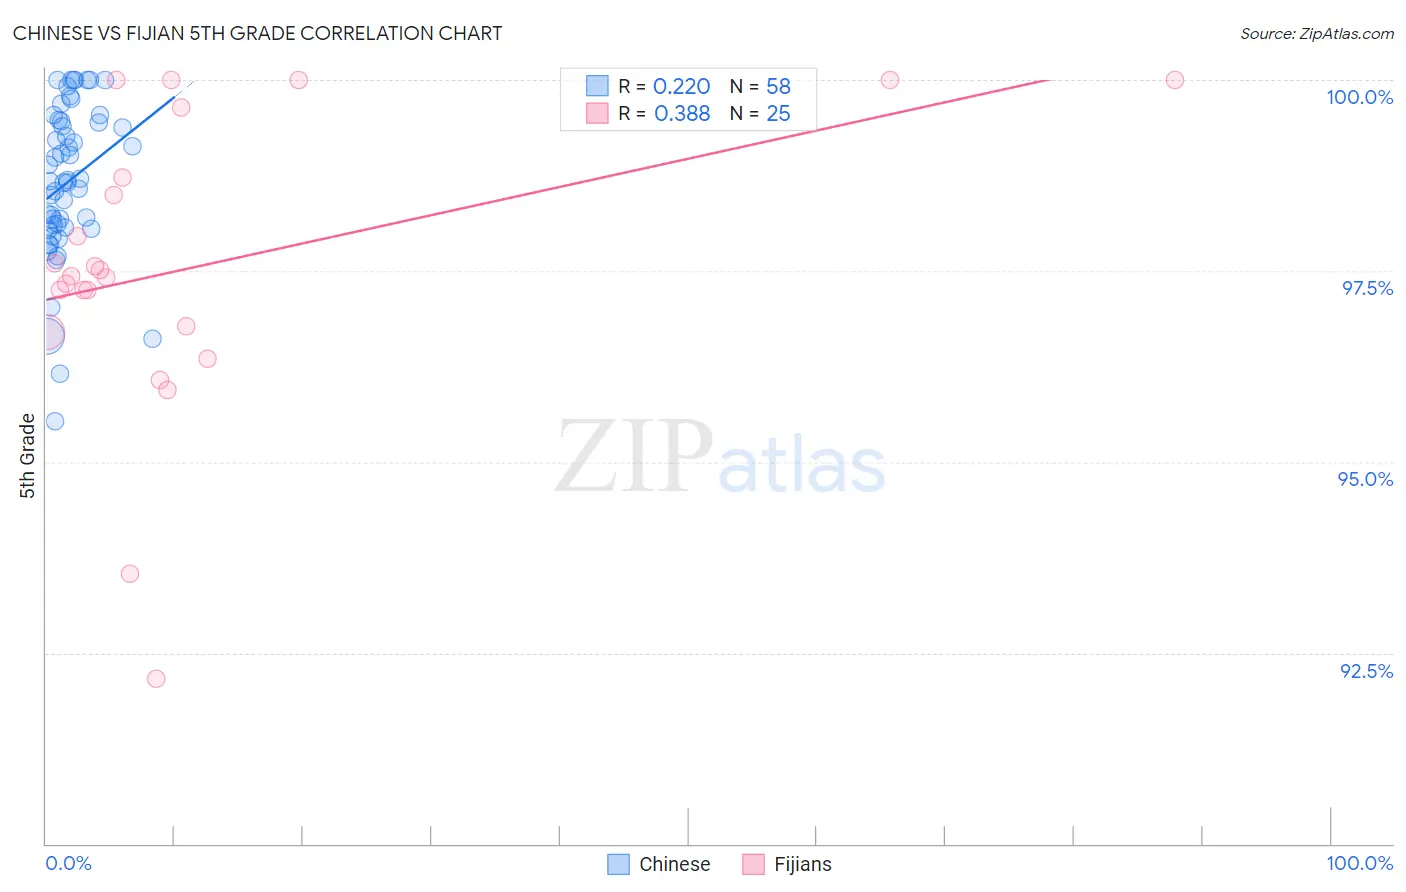This screenshot has height=892, width=1406.
Task: Click the blue Chinese point near 95.5%
Action: [55, 421]
